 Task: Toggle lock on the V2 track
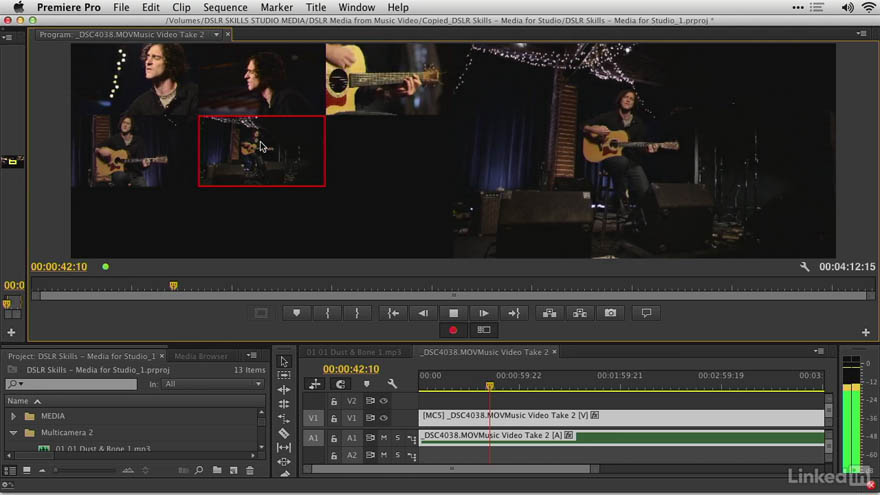(x=334, y=401)
